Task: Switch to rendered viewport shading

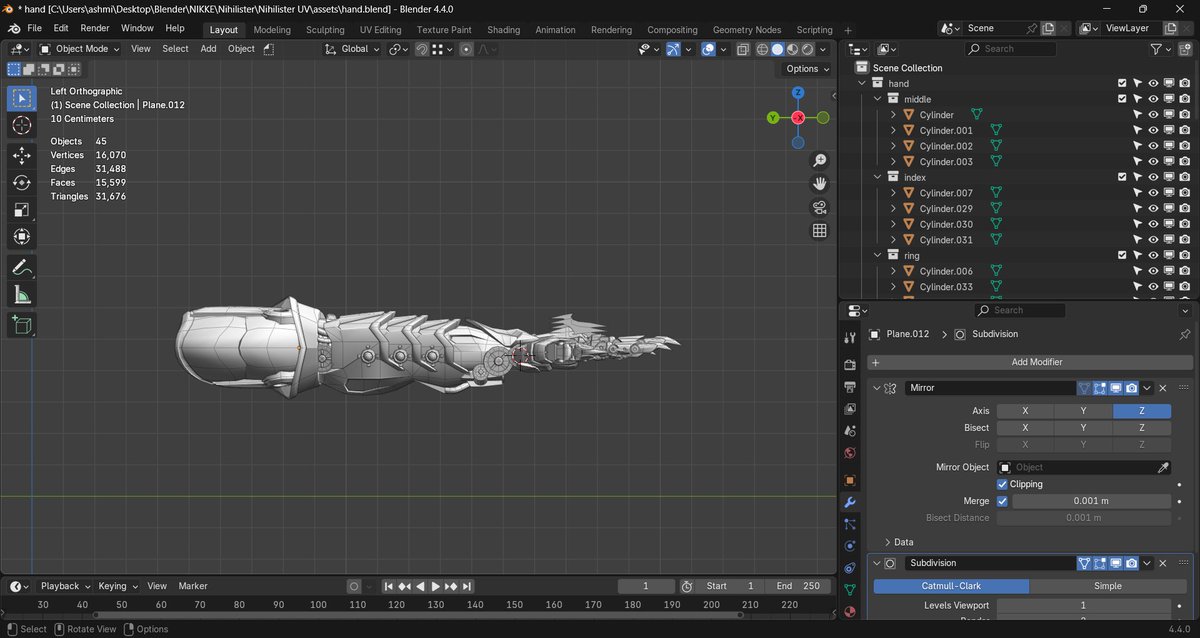Action: tap(807, 49)
